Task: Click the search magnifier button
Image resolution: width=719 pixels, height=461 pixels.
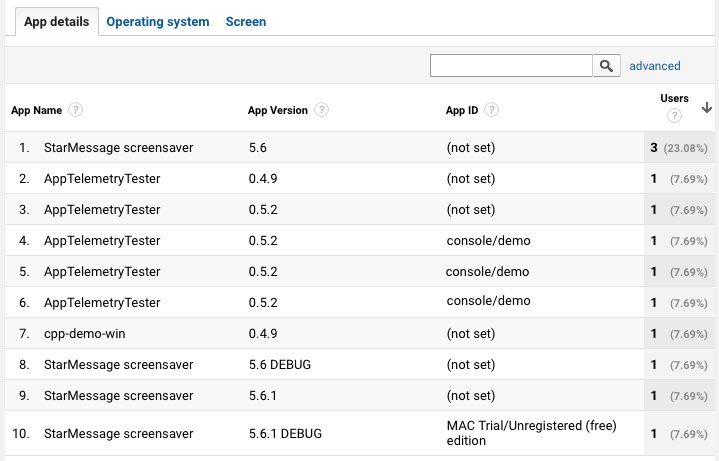Action: tap(607, 66)
